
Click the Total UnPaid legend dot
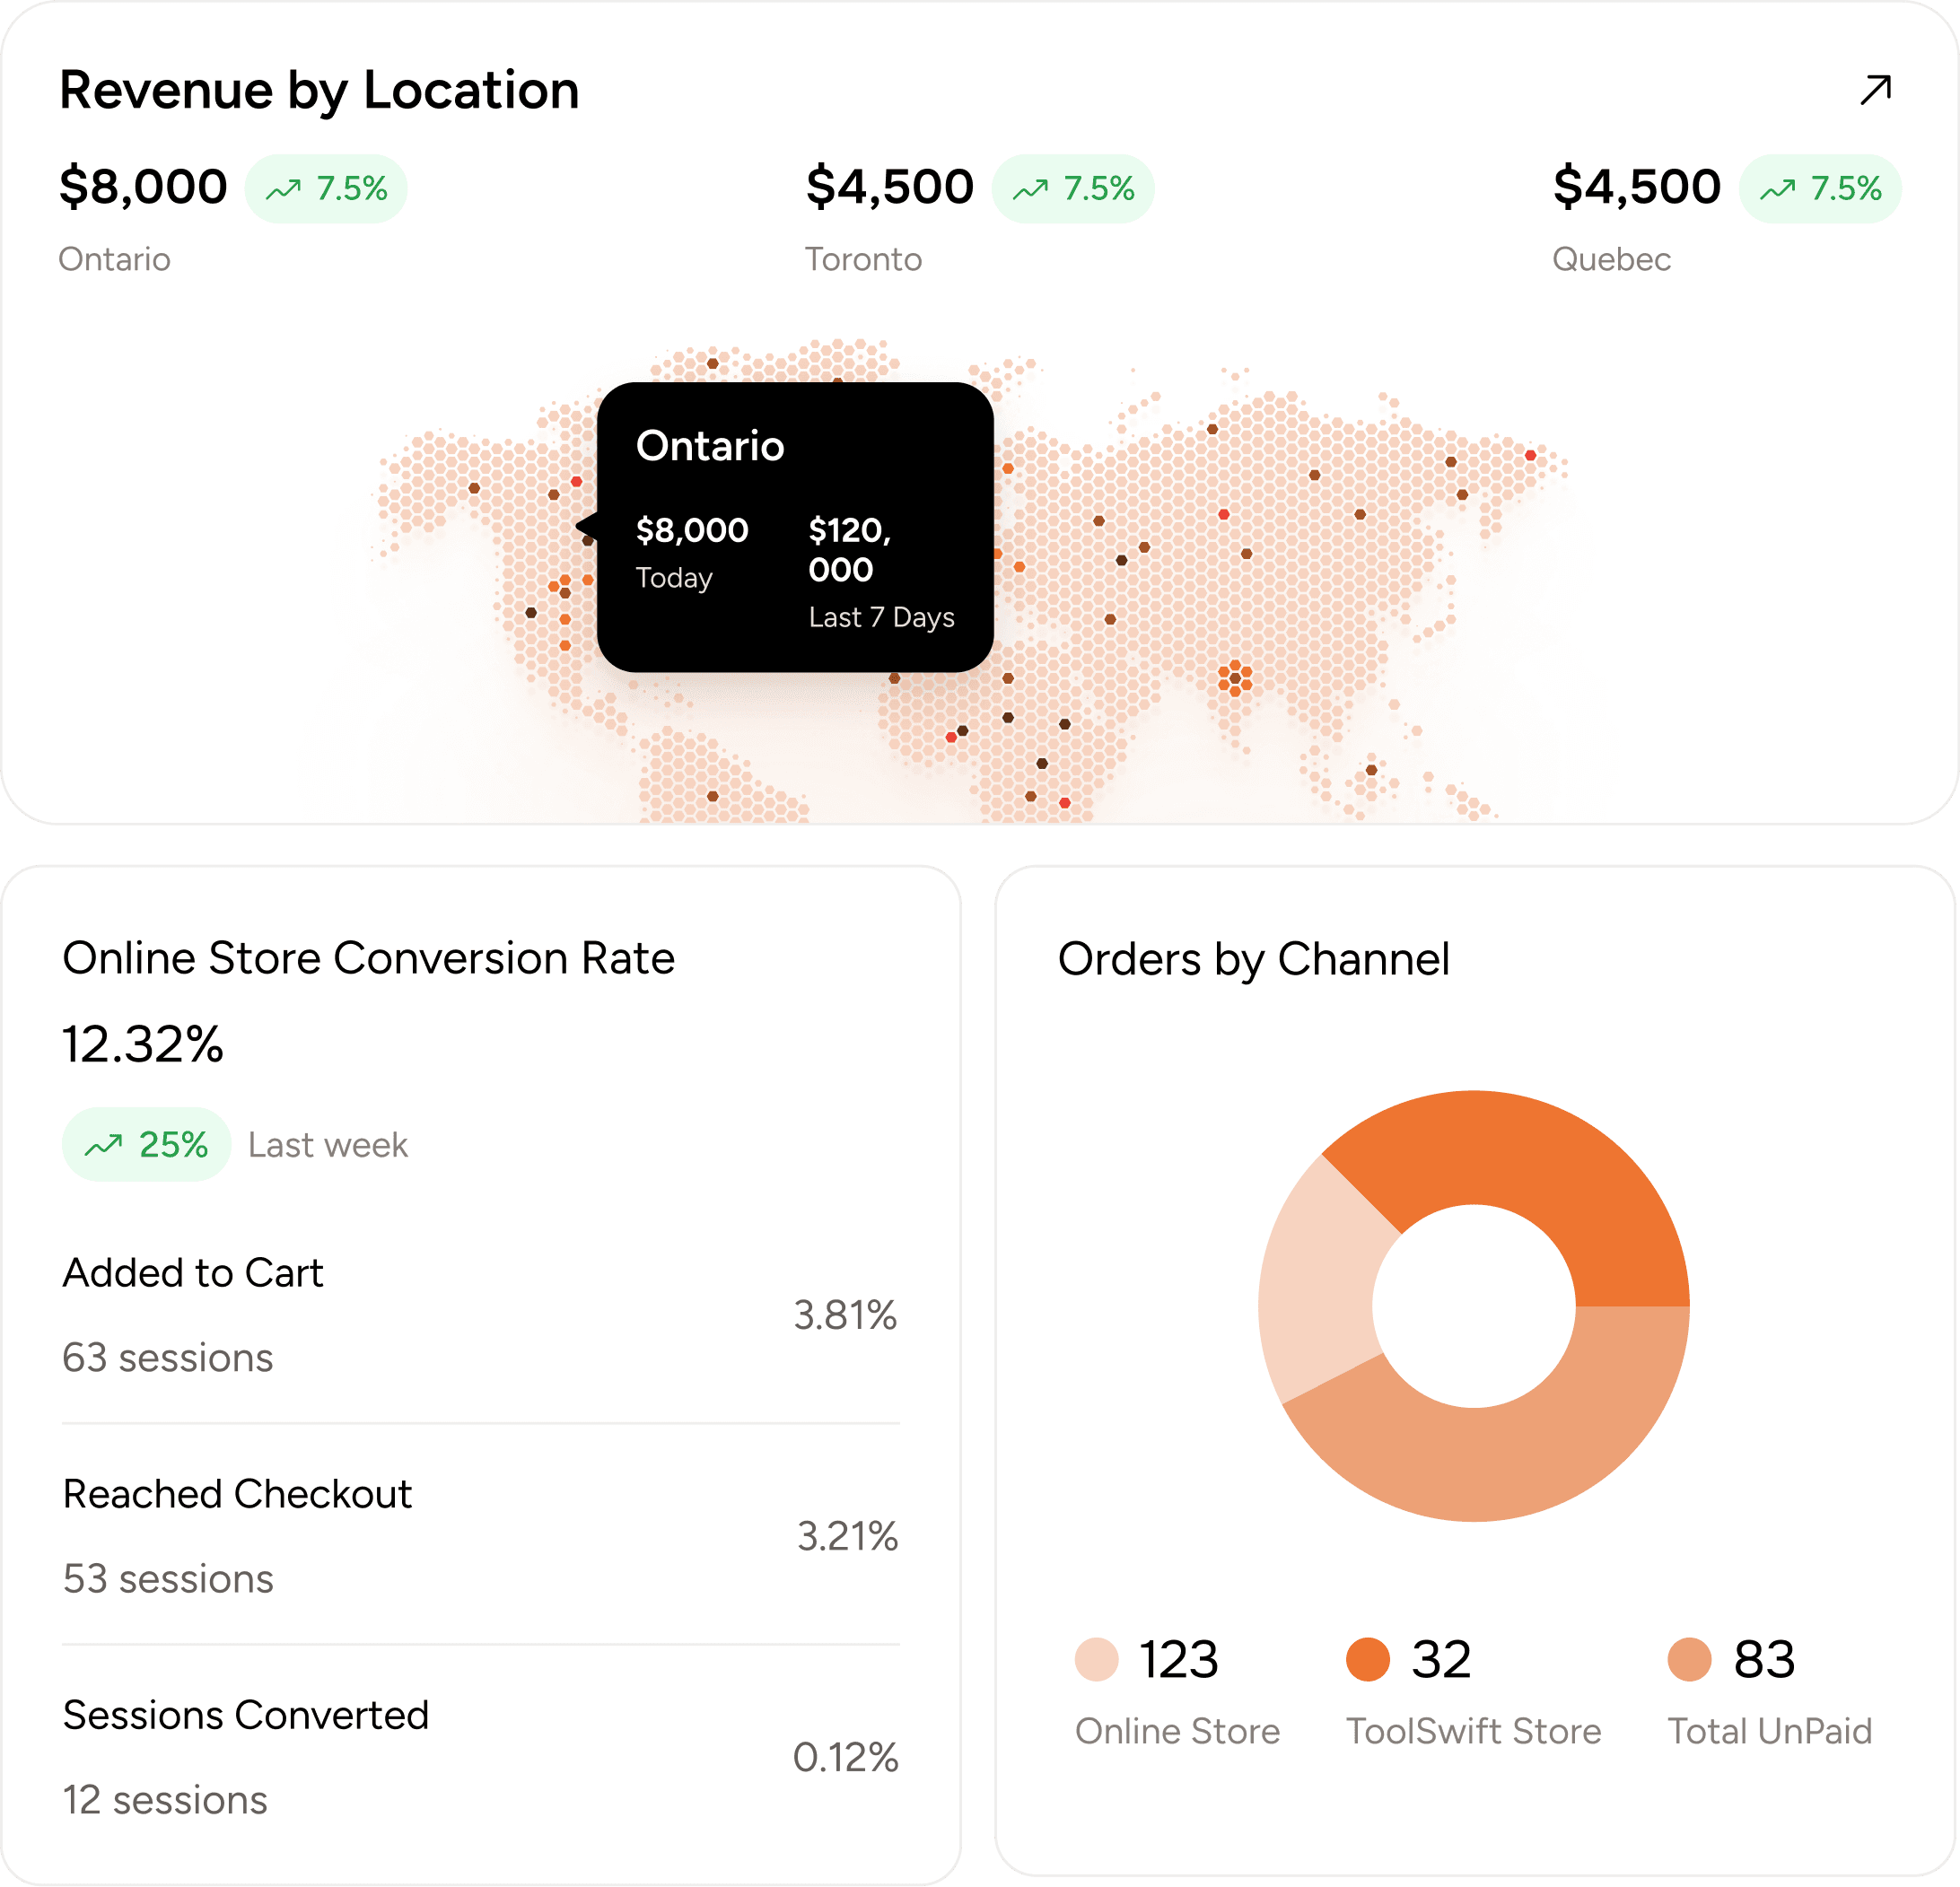(1691, 1660)
